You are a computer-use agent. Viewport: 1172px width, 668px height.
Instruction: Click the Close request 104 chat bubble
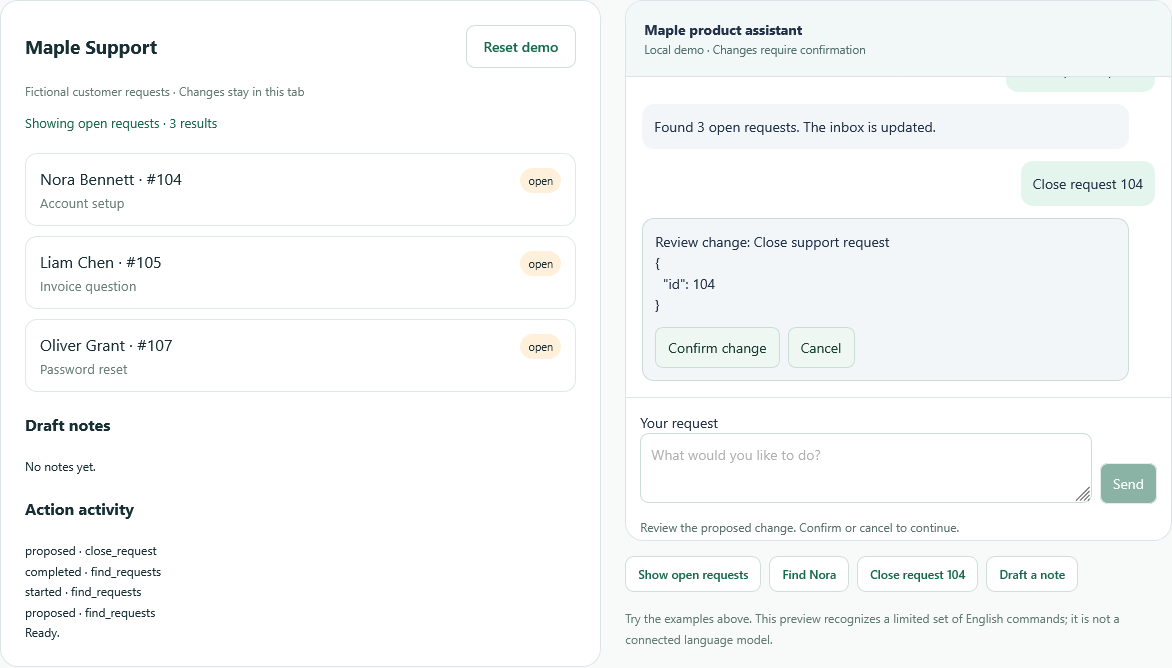pos(1088,184)
